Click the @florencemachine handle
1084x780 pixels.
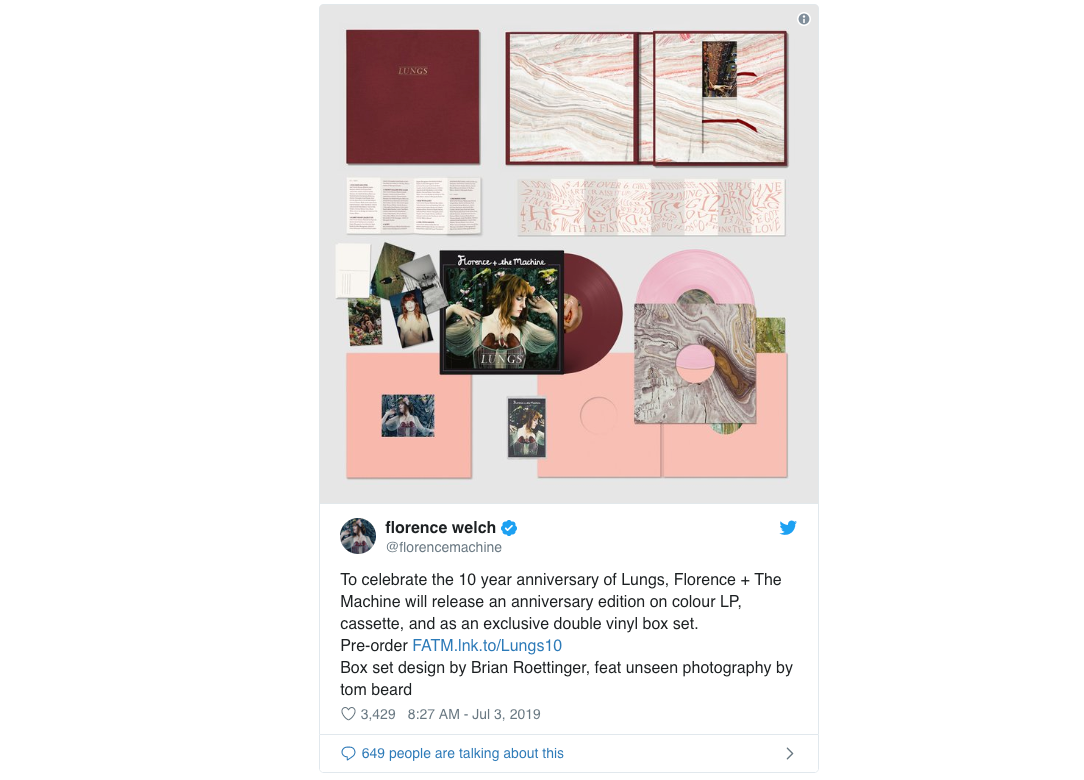(x=444, y=547)
